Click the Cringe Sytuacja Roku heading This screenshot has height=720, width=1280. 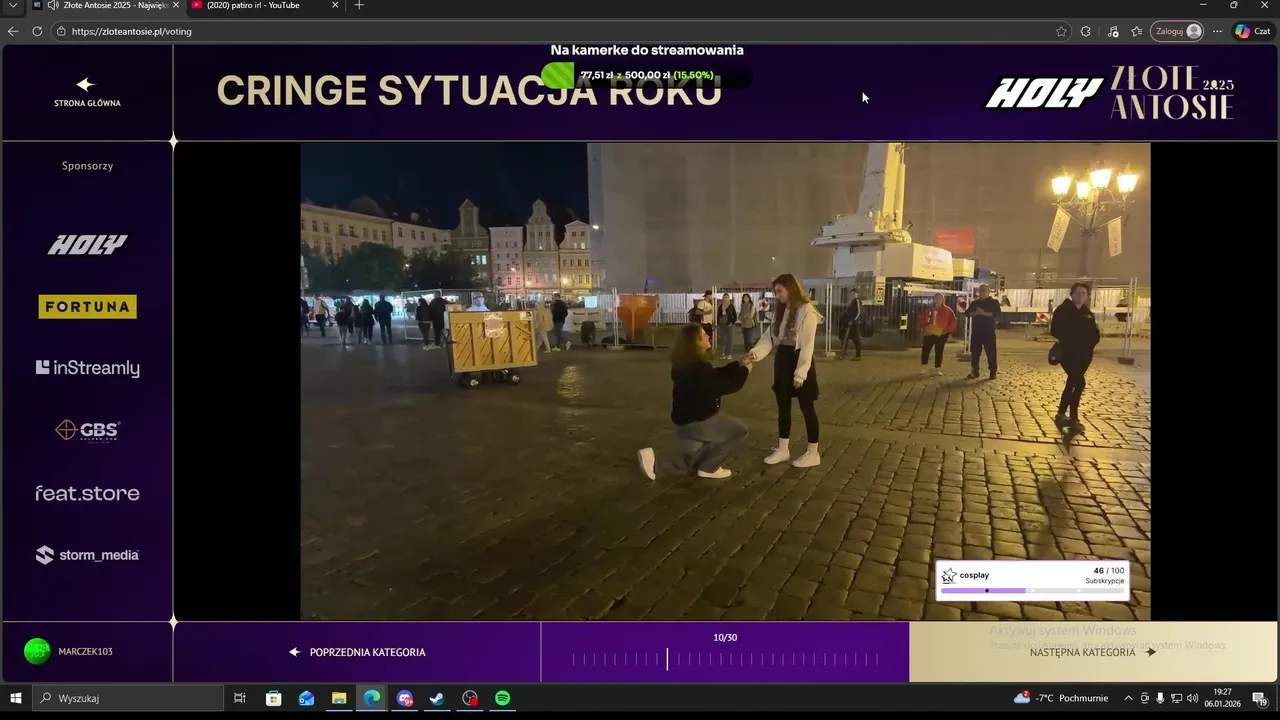pyautogui.click(x=469, y=91)
